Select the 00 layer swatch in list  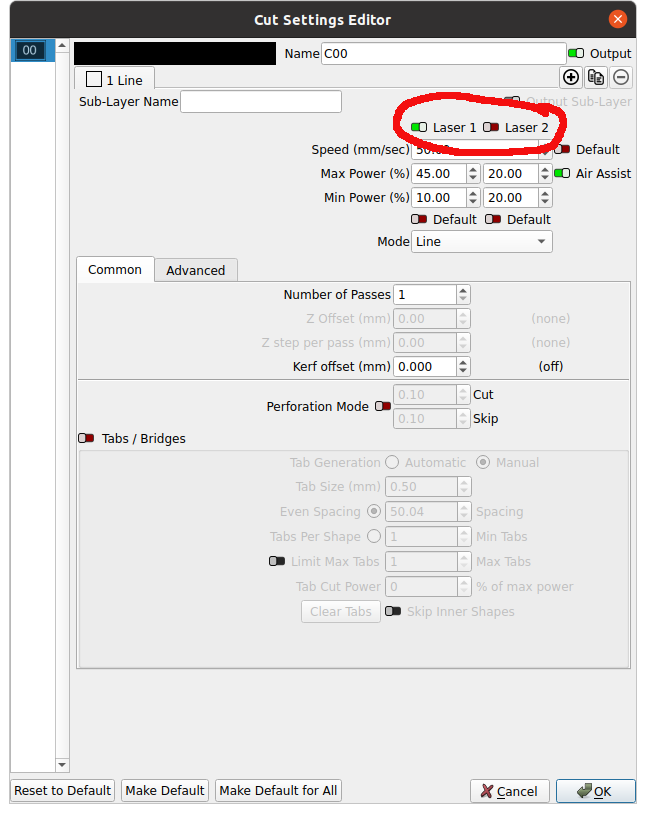pyautogui.click(x=30, y=51)
